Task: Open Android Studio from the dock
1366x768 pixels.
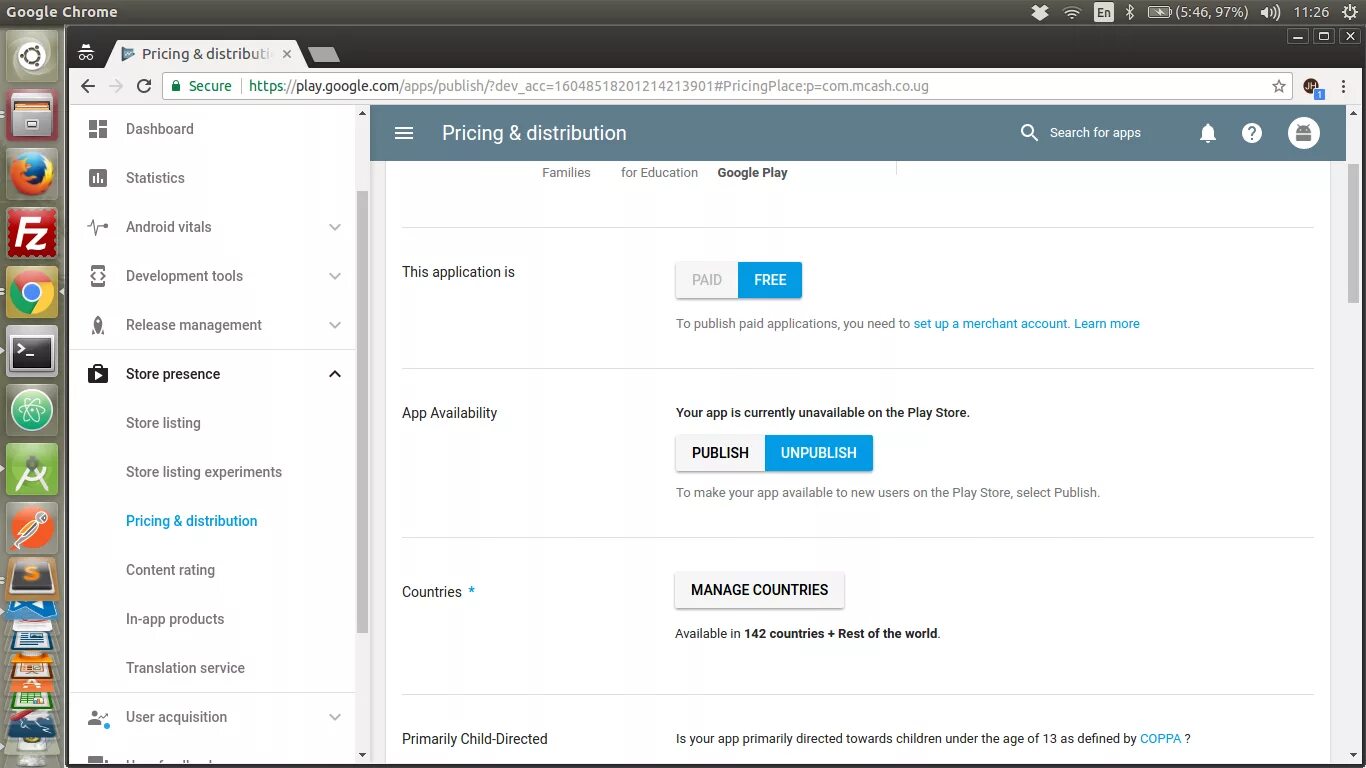Action: click(32, 470)
